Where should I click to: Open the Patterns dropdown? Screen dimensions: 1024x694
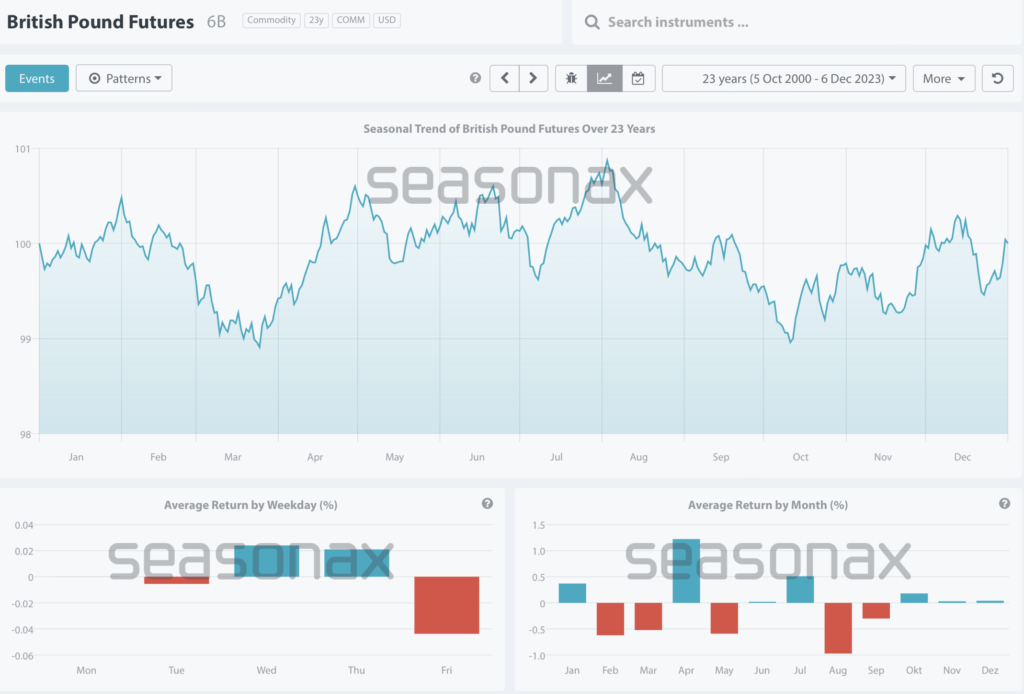tap(124, 78)
